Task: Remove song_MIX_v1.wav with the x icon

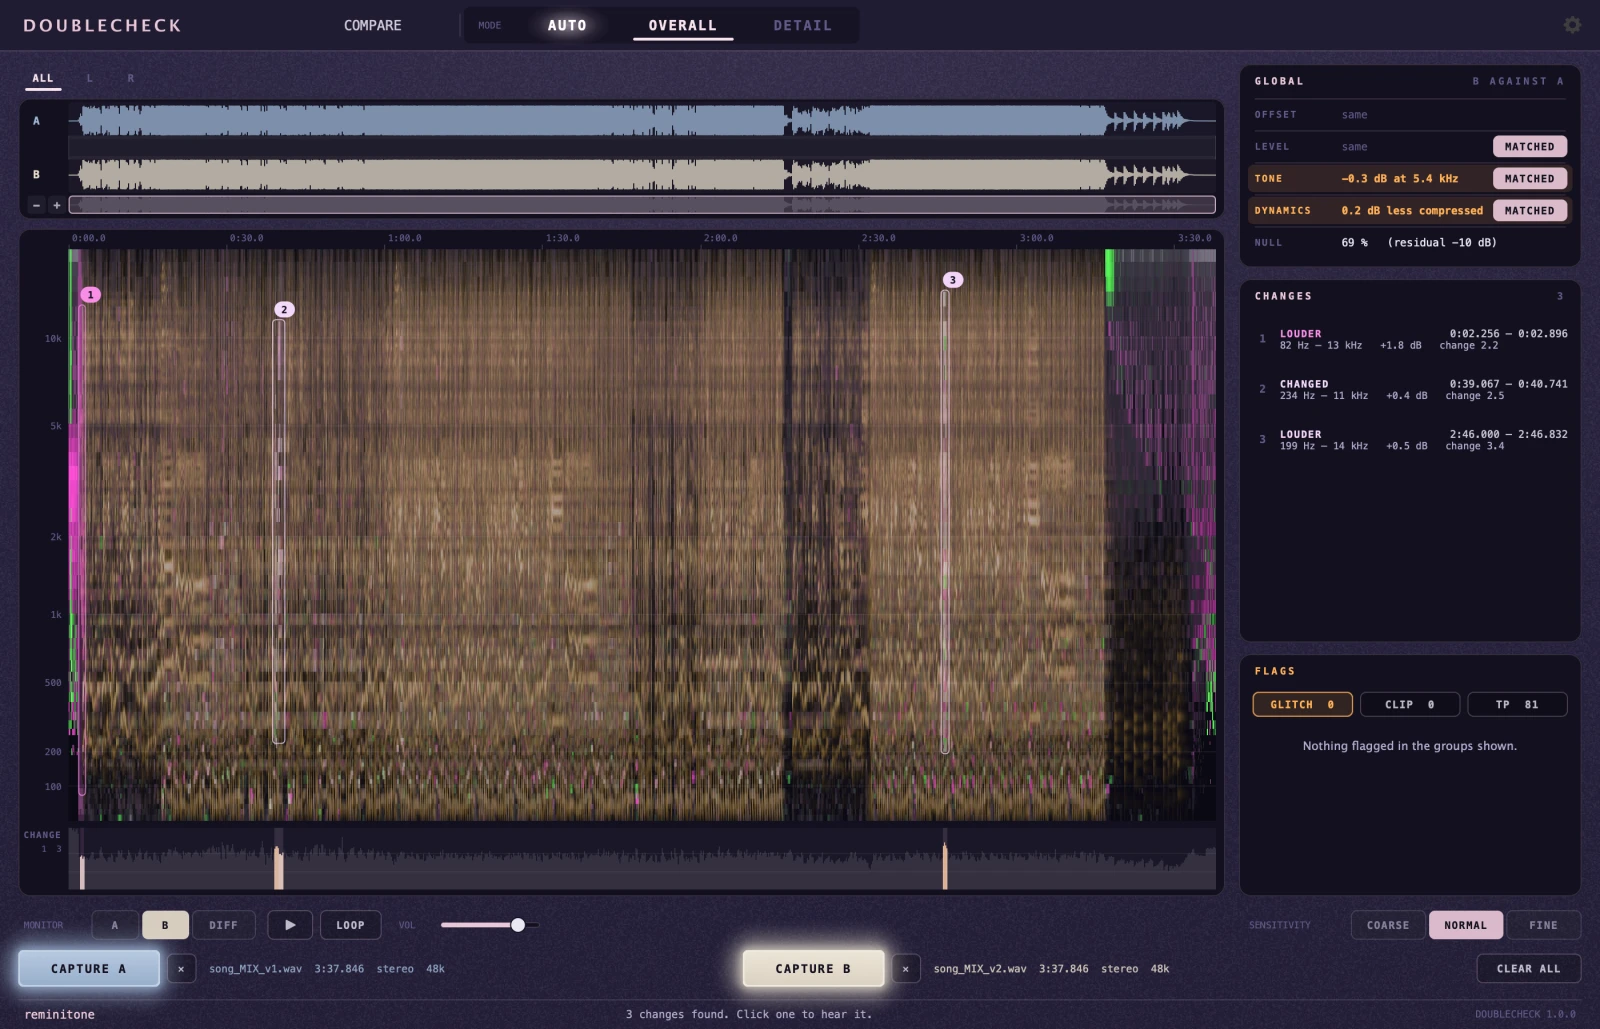Action: tap(181, 969)
